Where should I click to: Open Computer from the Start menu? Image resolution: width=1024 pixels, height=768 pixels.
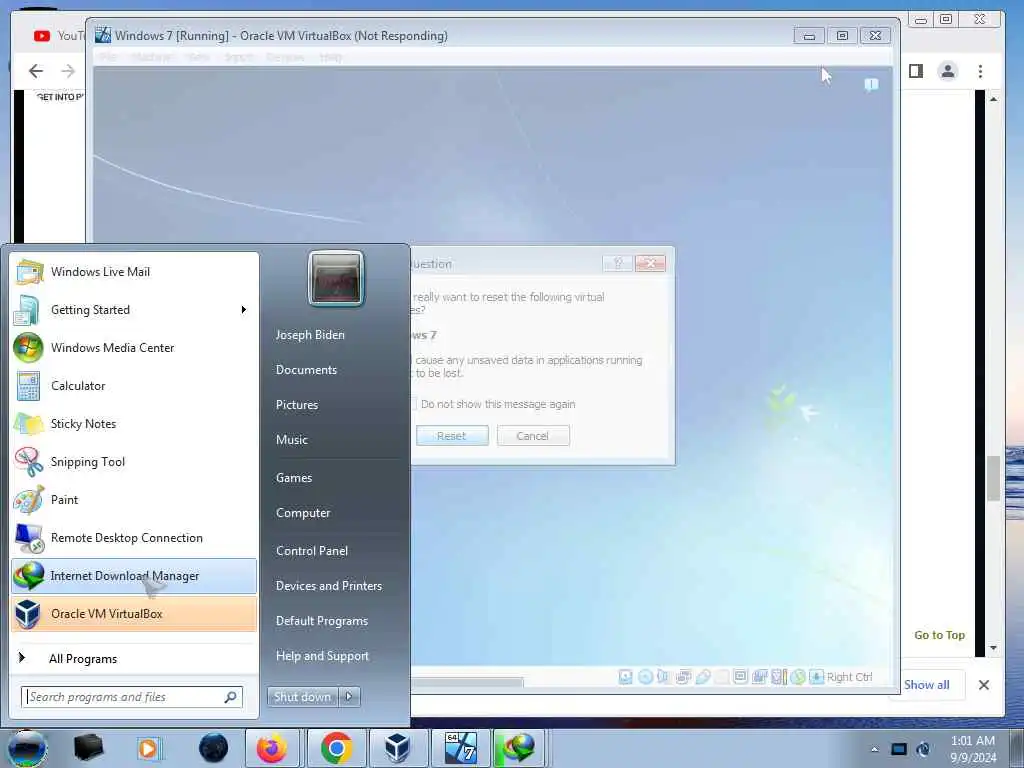[x=303, y=513]
